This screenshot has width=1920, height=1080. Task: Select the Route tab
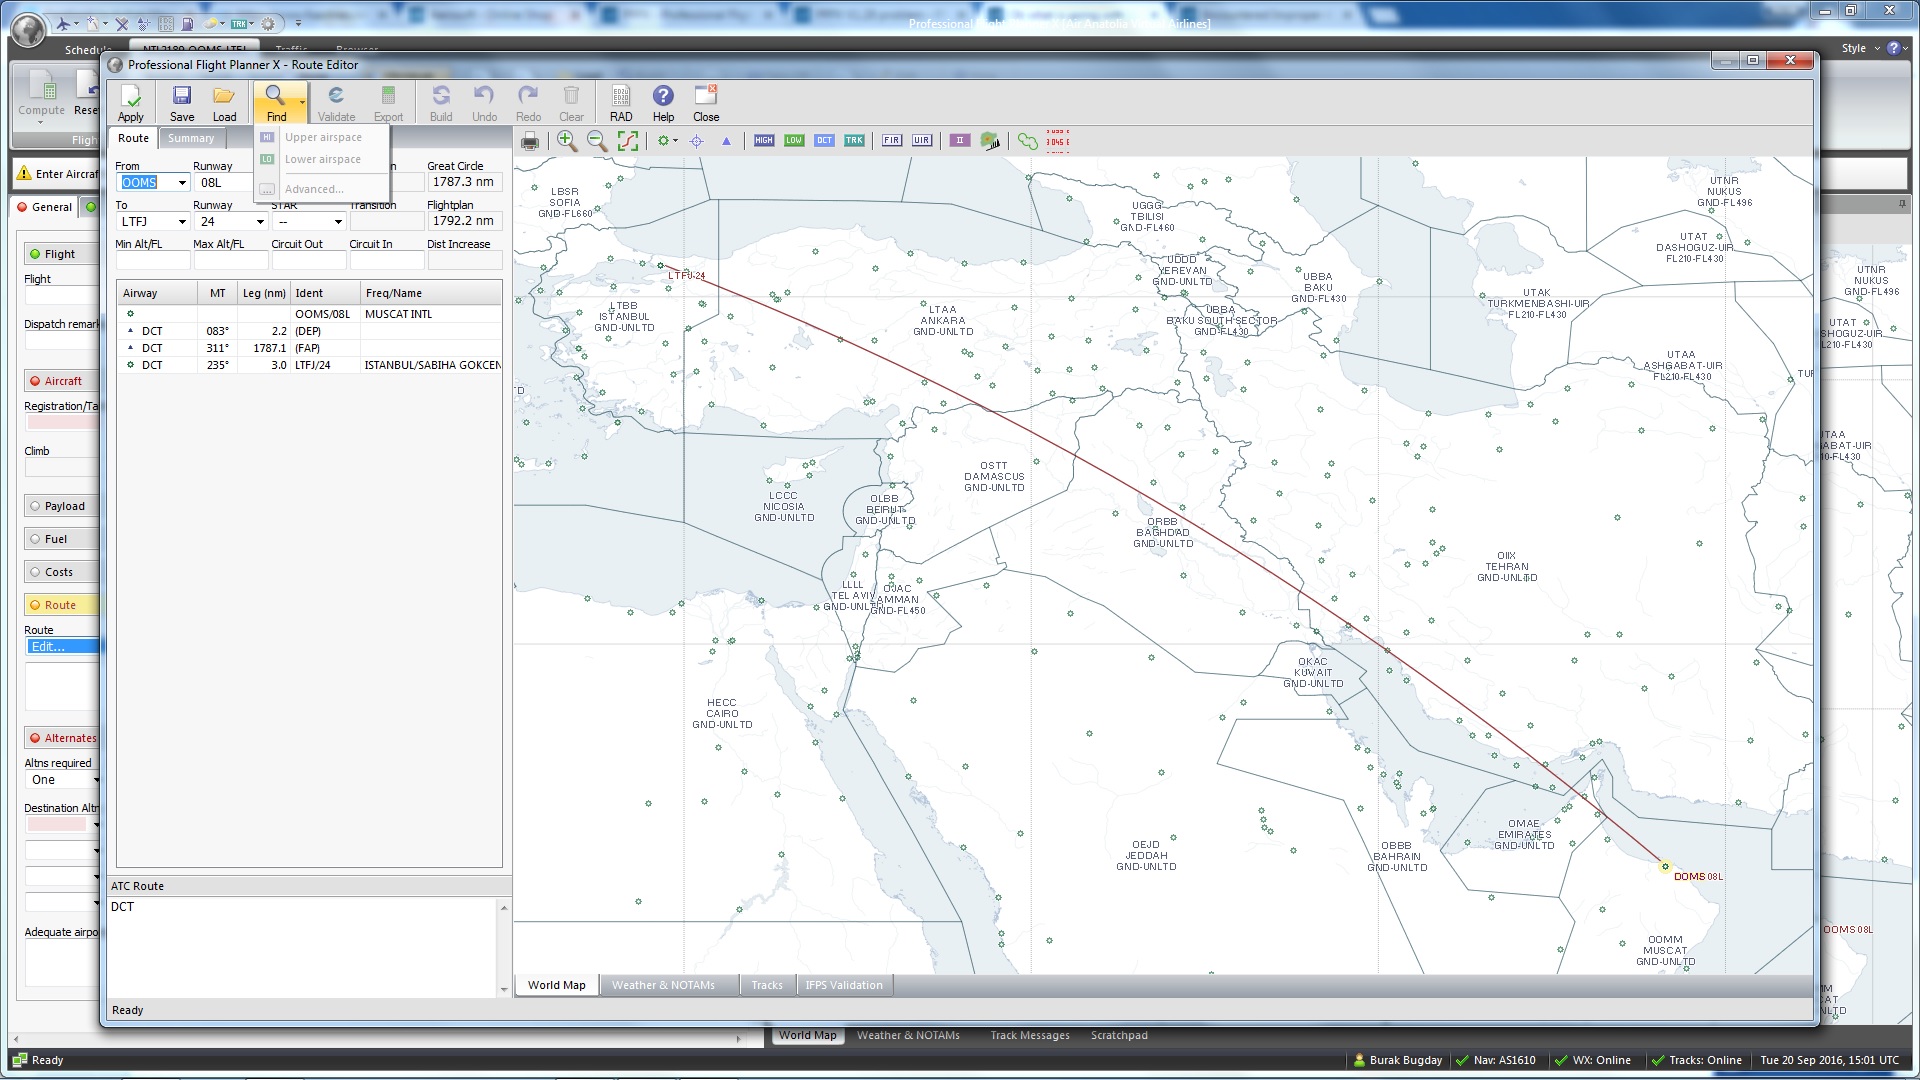point(133,139)
